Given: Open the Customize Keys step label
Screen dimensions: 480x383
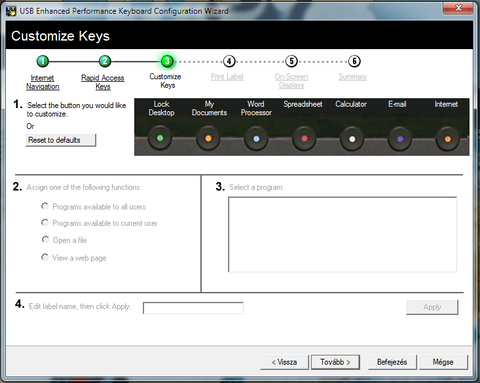Looking at the screenshot, I should point(165,81).
